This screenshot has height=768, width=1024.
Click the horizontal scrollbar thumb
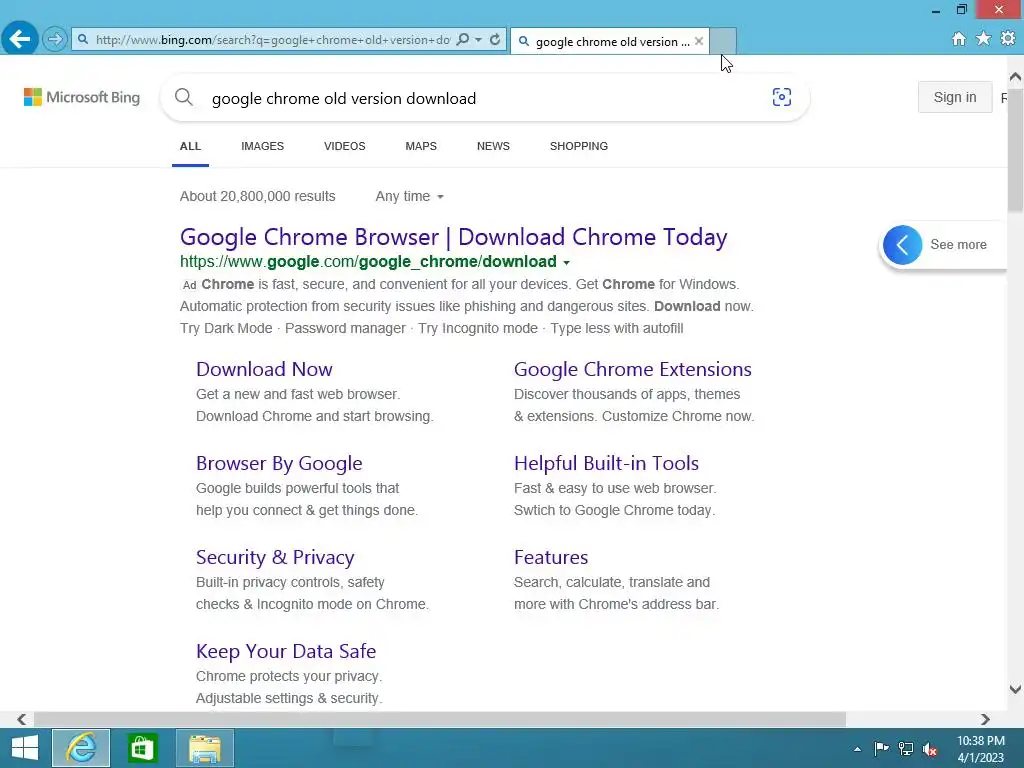click(x=440, y=719)
